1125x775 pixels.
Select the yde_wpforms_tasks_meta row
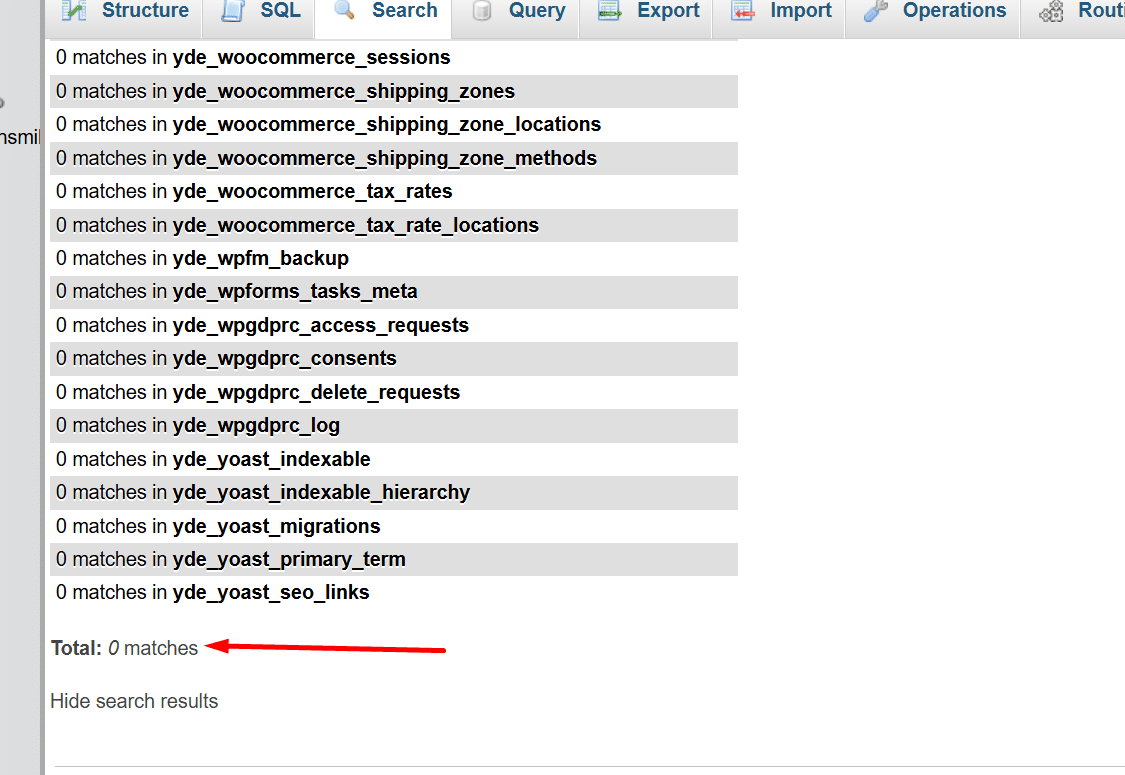394,291
